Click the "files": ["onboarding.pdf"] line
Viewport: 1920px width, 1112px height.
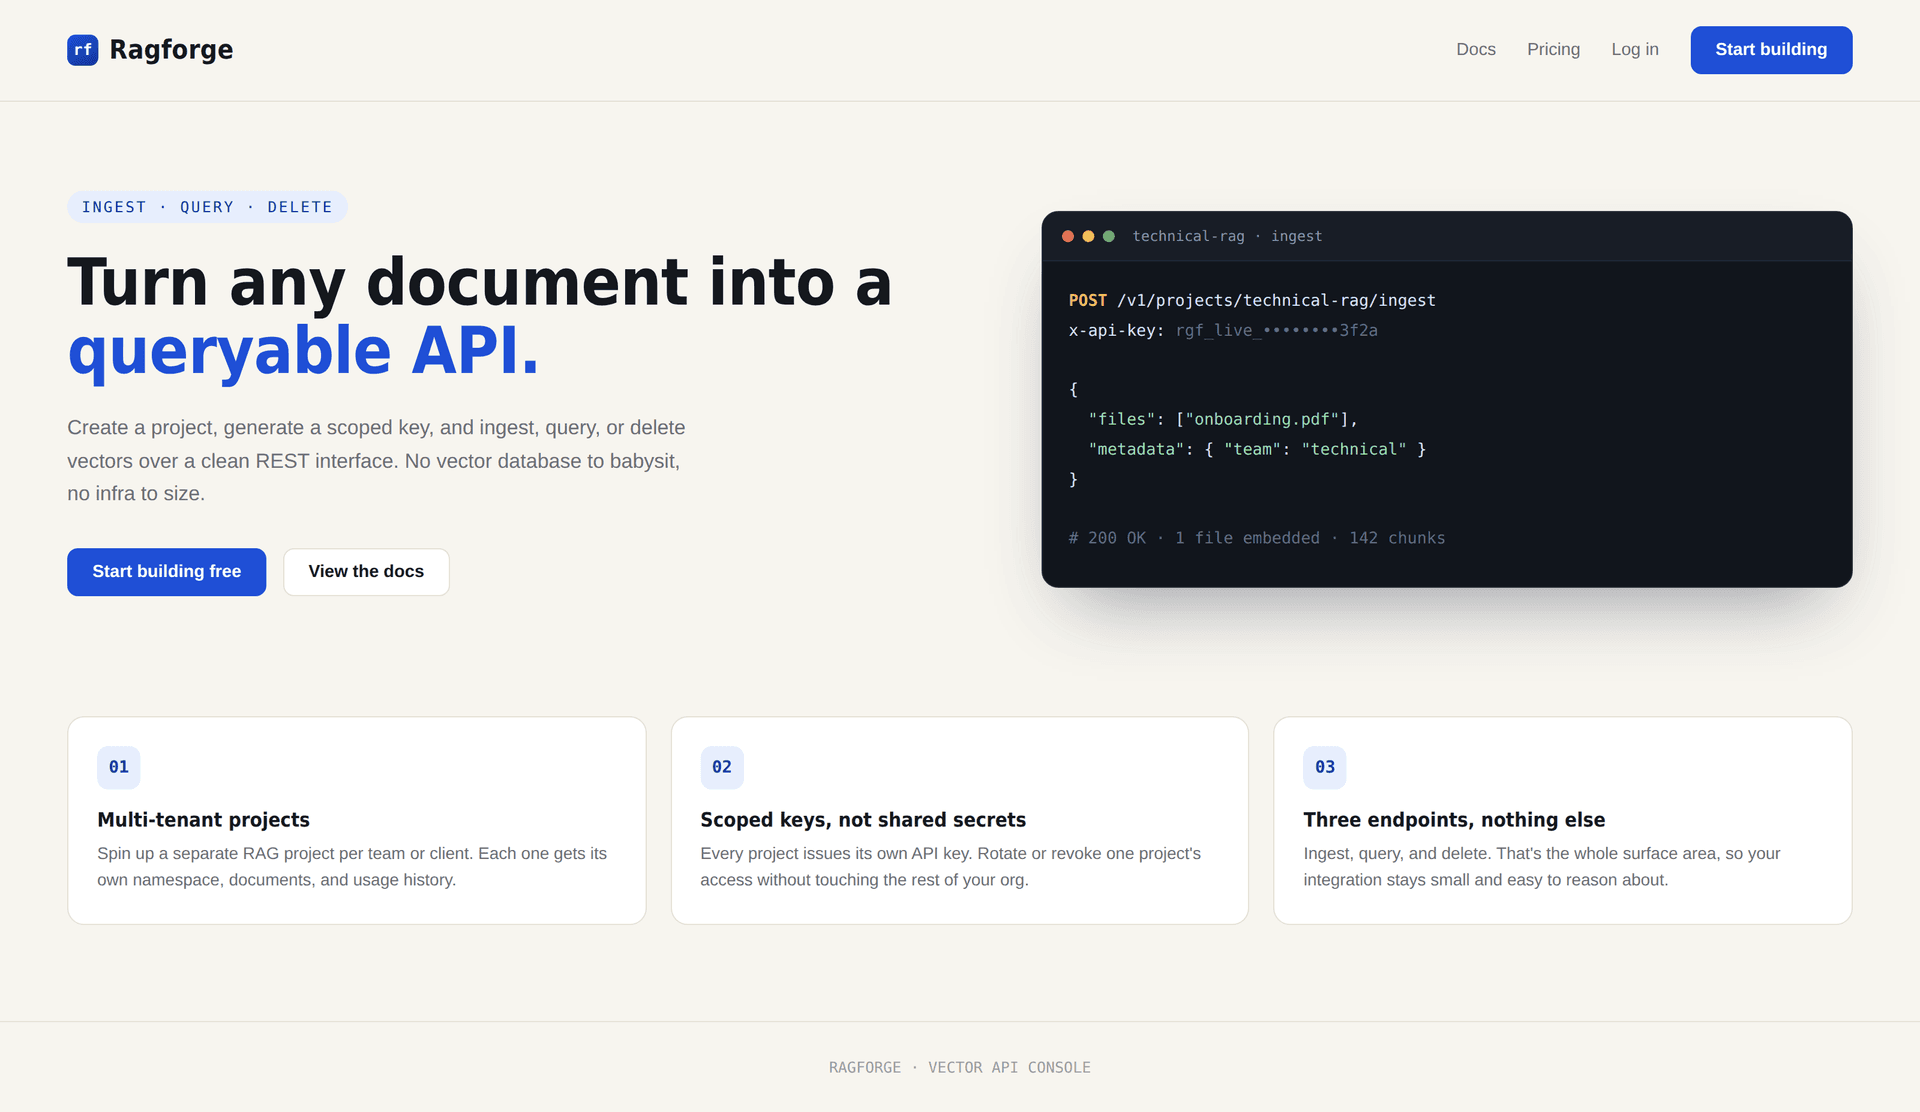1223,419
